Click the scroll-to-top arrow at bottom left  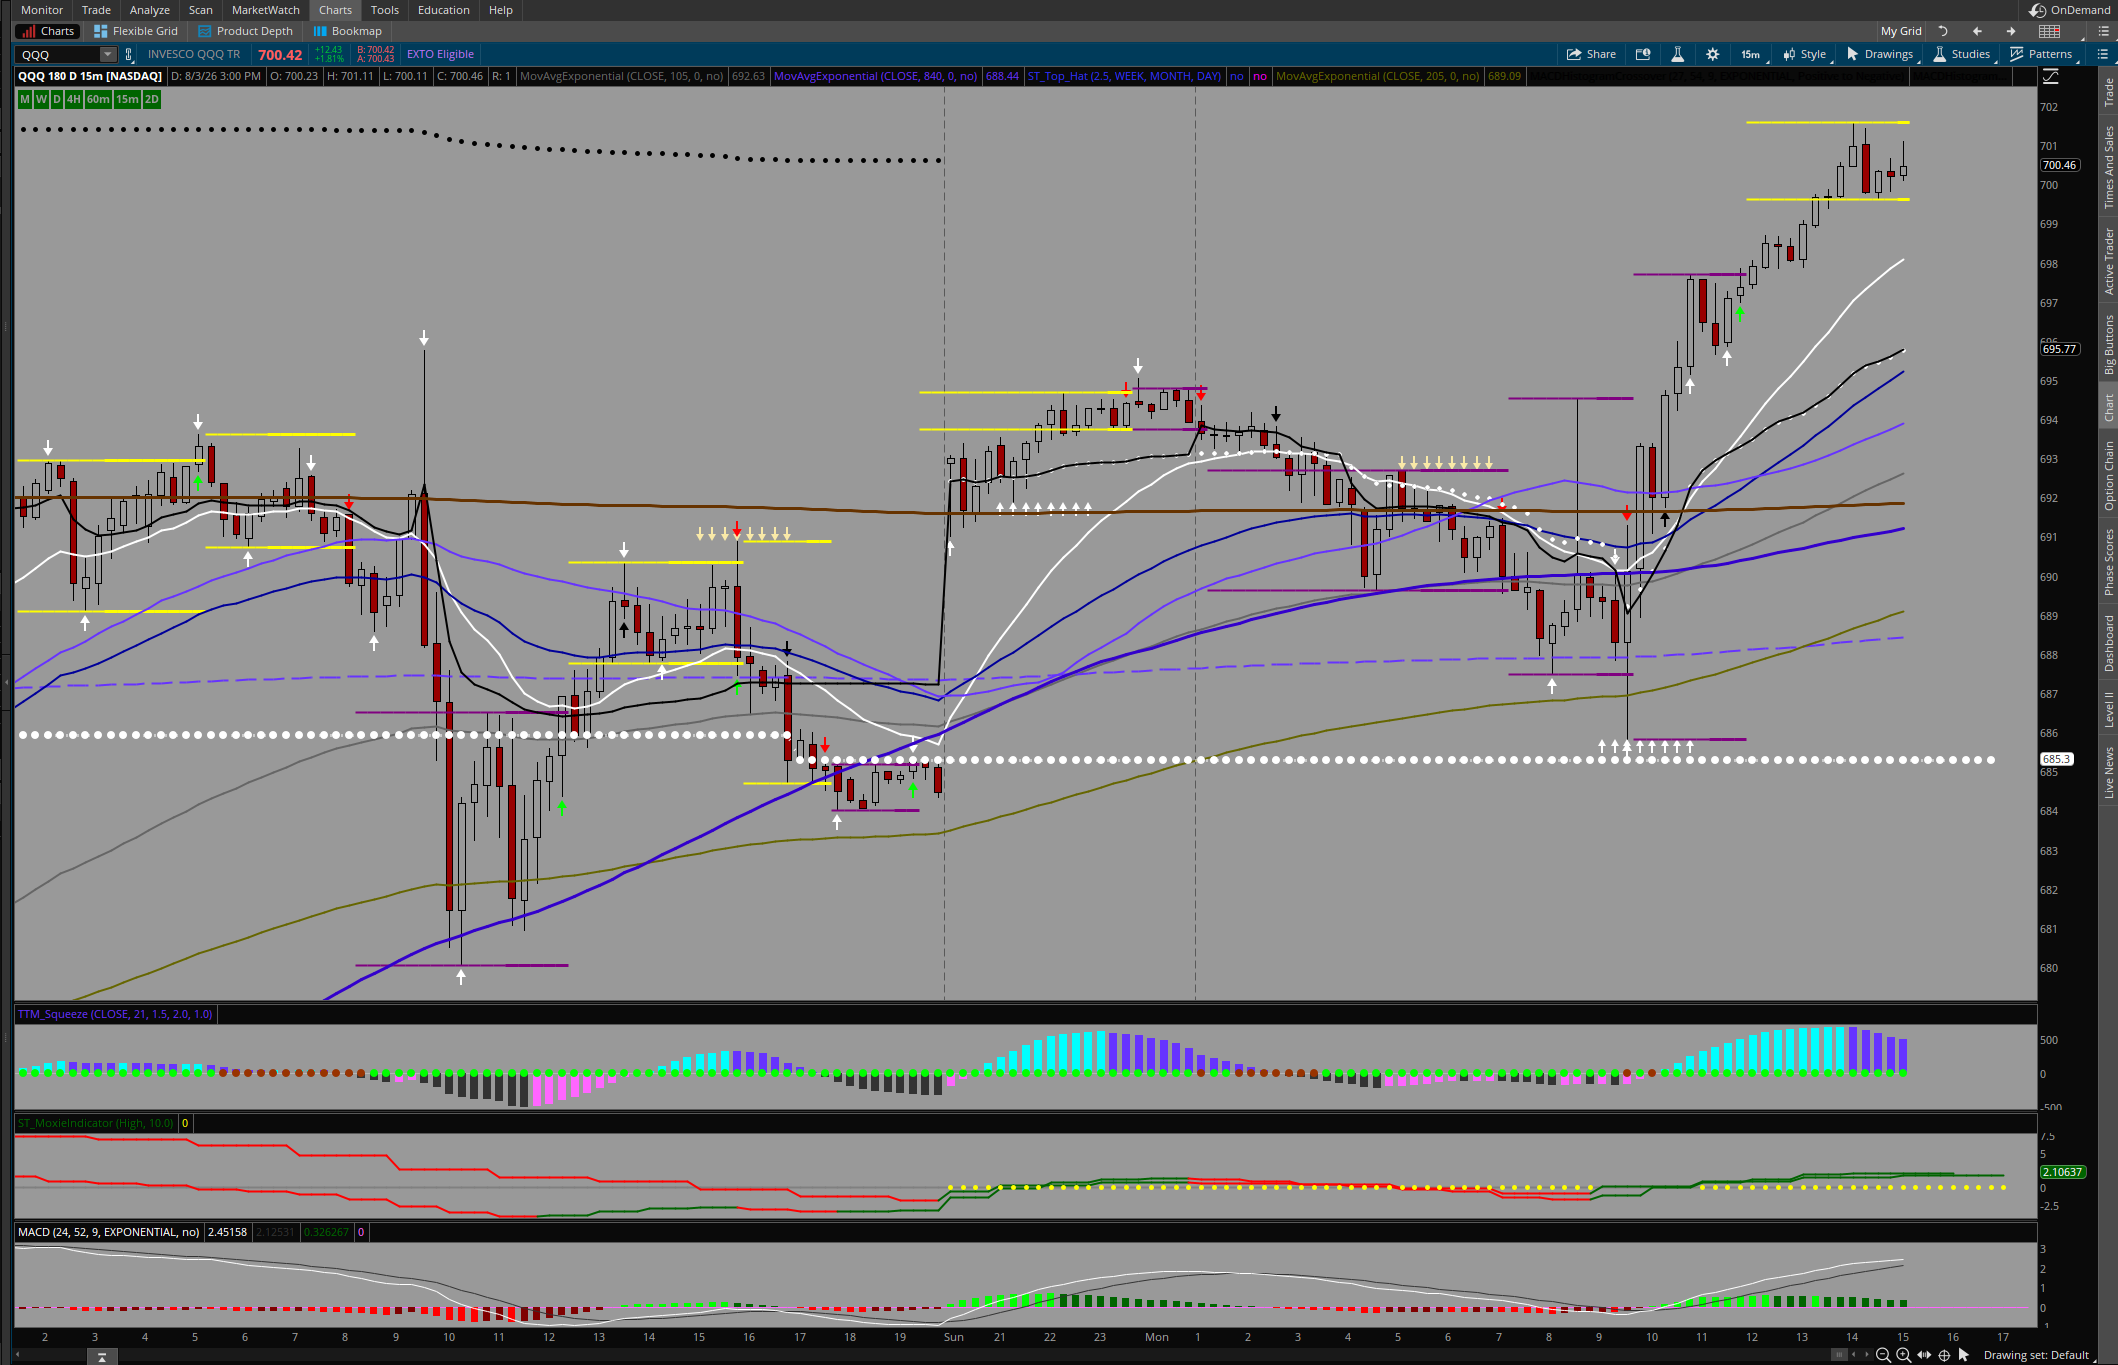101,1357
